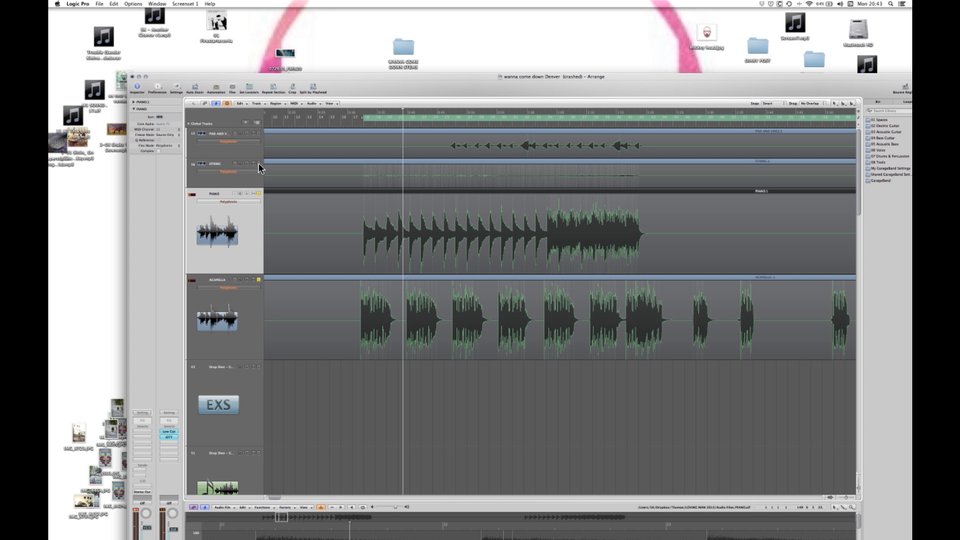This screenshot has width=960, height=540.
Task: Toggle the red record button on ACAPELLA track
Action: coord(192,280)
